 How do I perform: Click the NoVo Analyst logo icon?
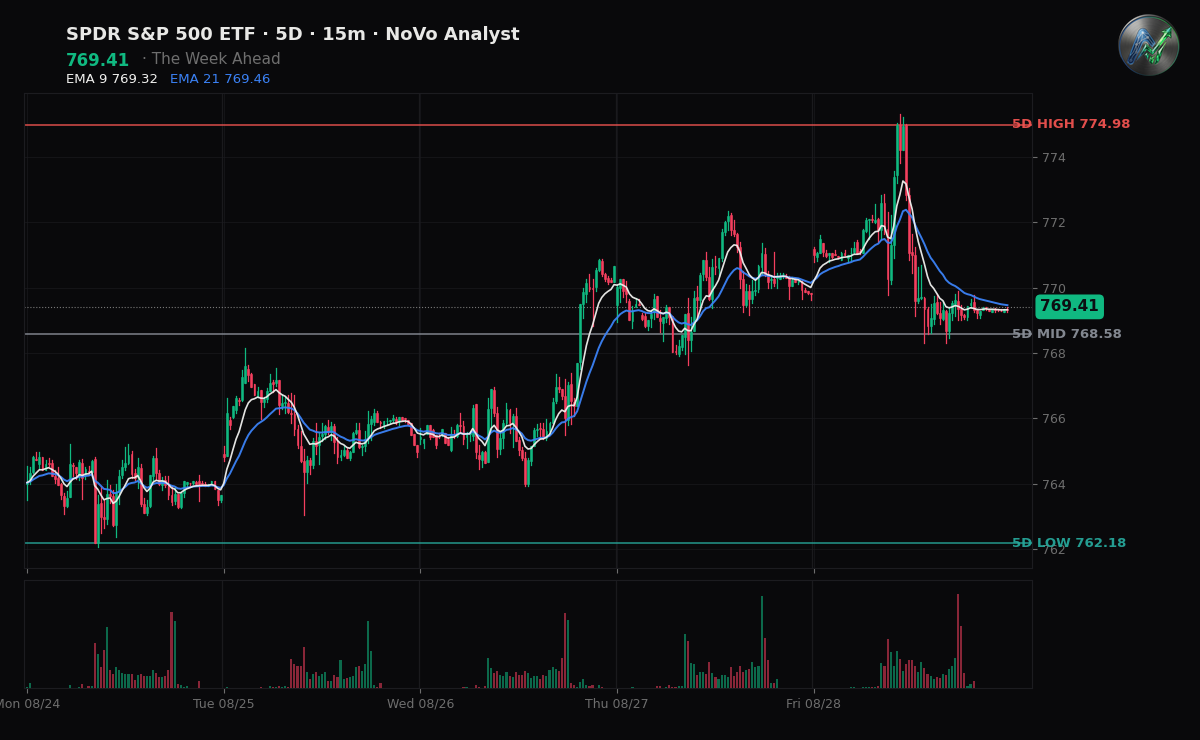(x=1148, y=45)
